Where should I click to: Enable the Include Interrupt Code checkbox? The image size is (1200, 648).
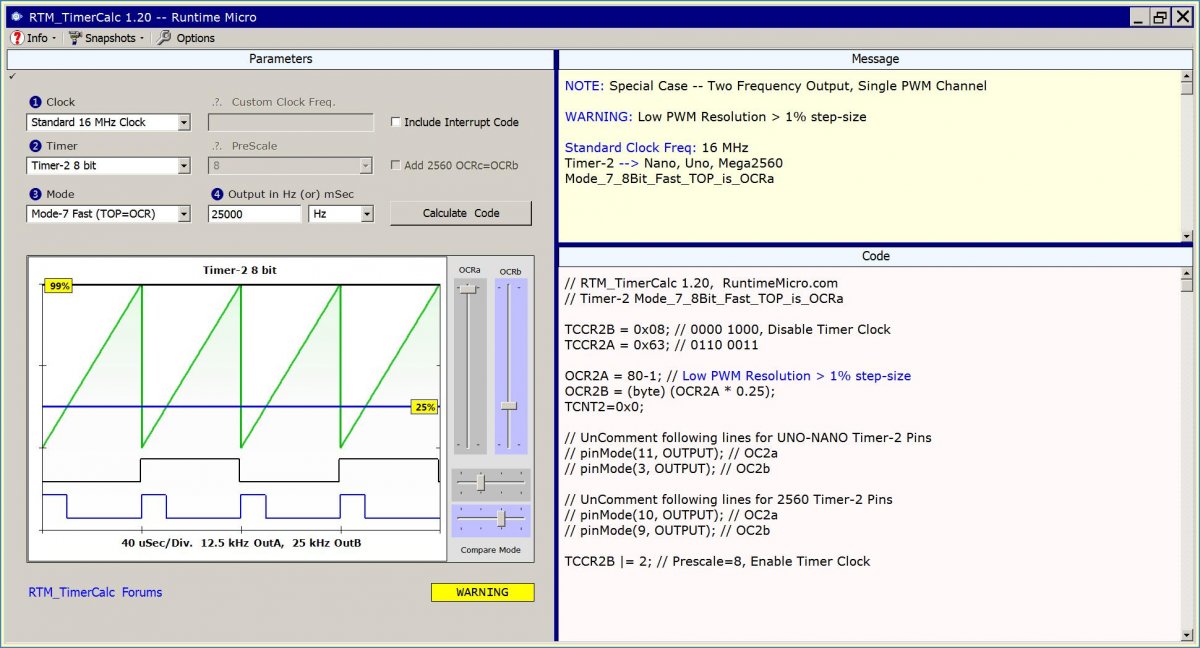coord(396,122)
